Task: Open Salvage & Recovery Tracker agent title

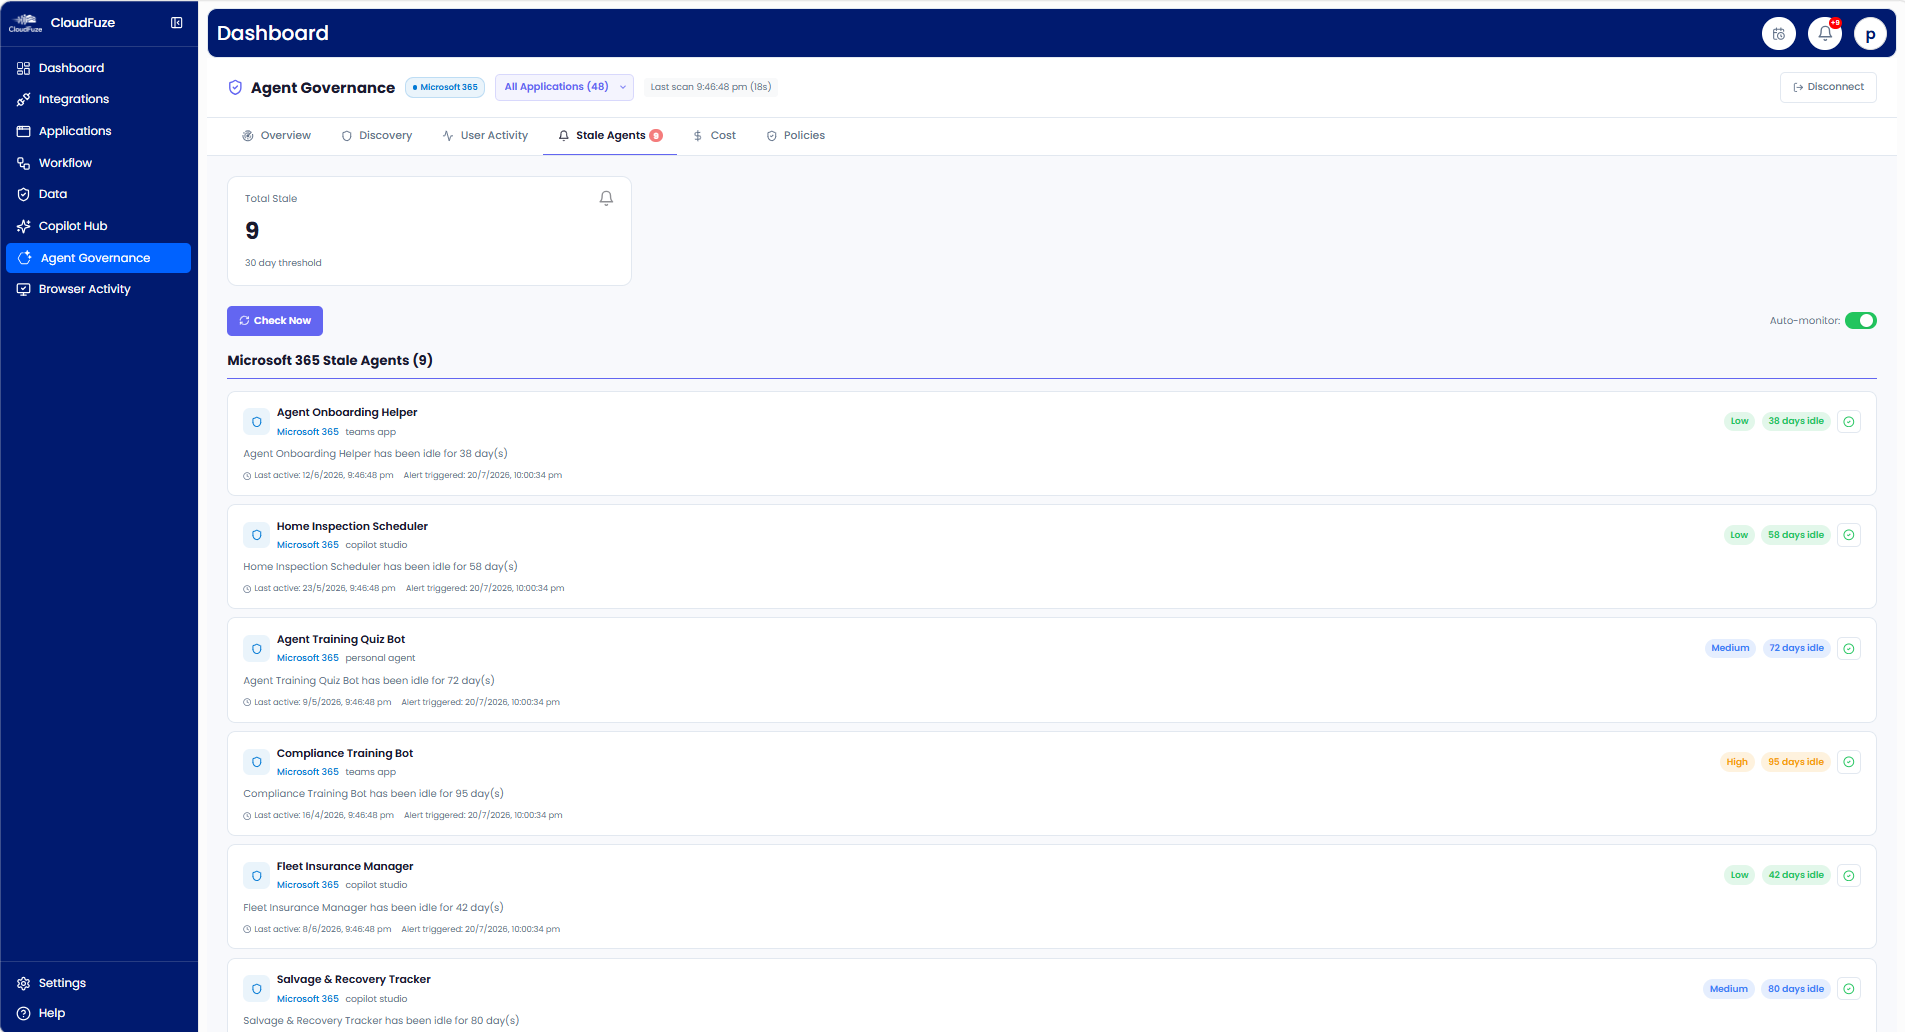Action: (353, 979)
